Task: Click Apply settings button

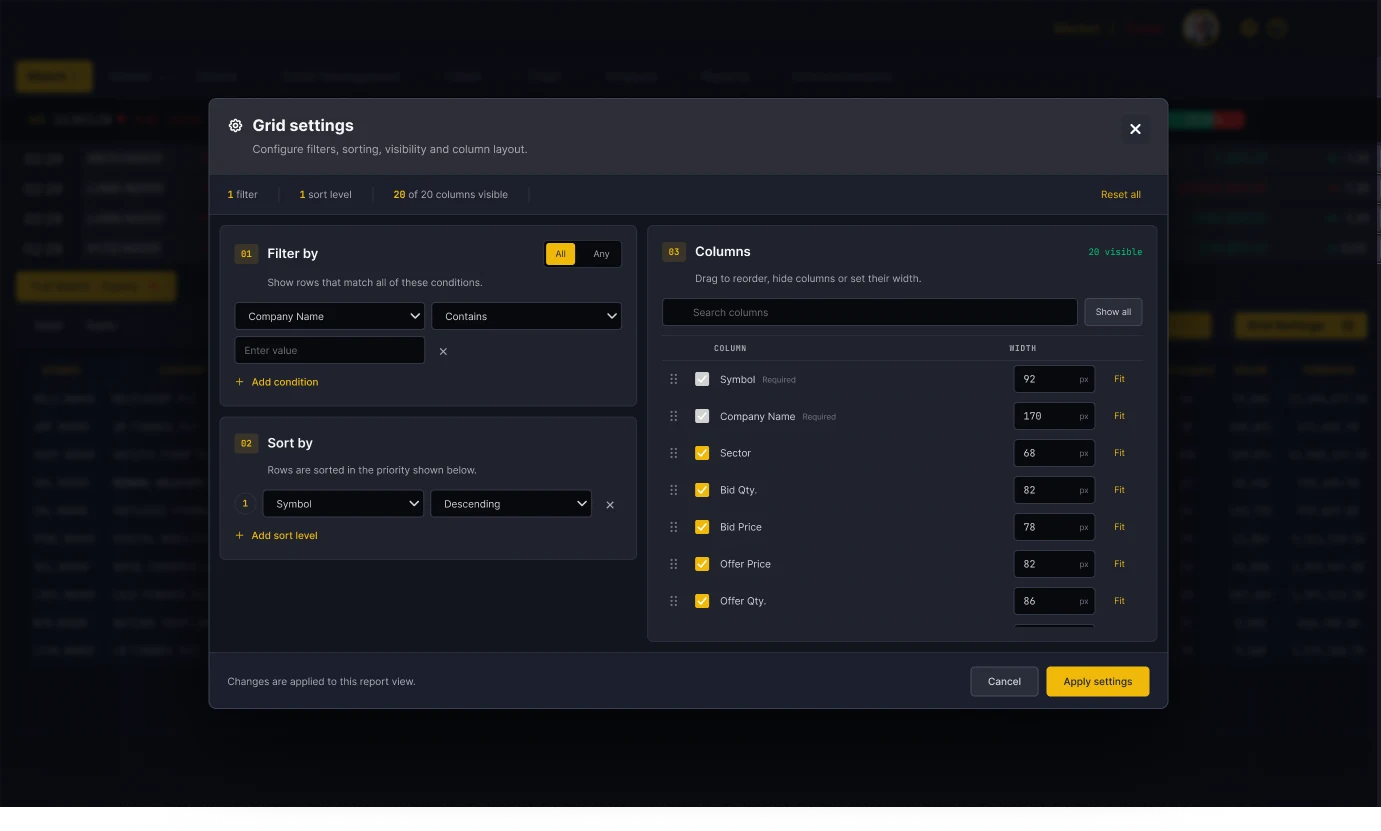Action: click(x=1098, y=682)
